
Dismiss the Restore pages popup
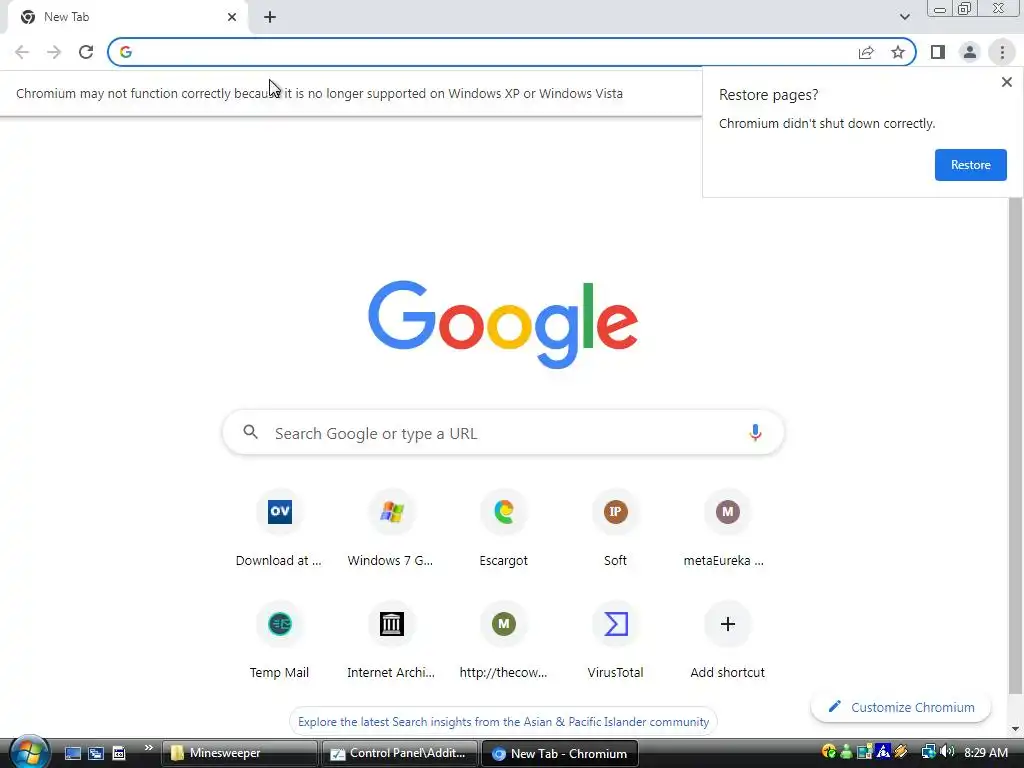pos(1006,82)
